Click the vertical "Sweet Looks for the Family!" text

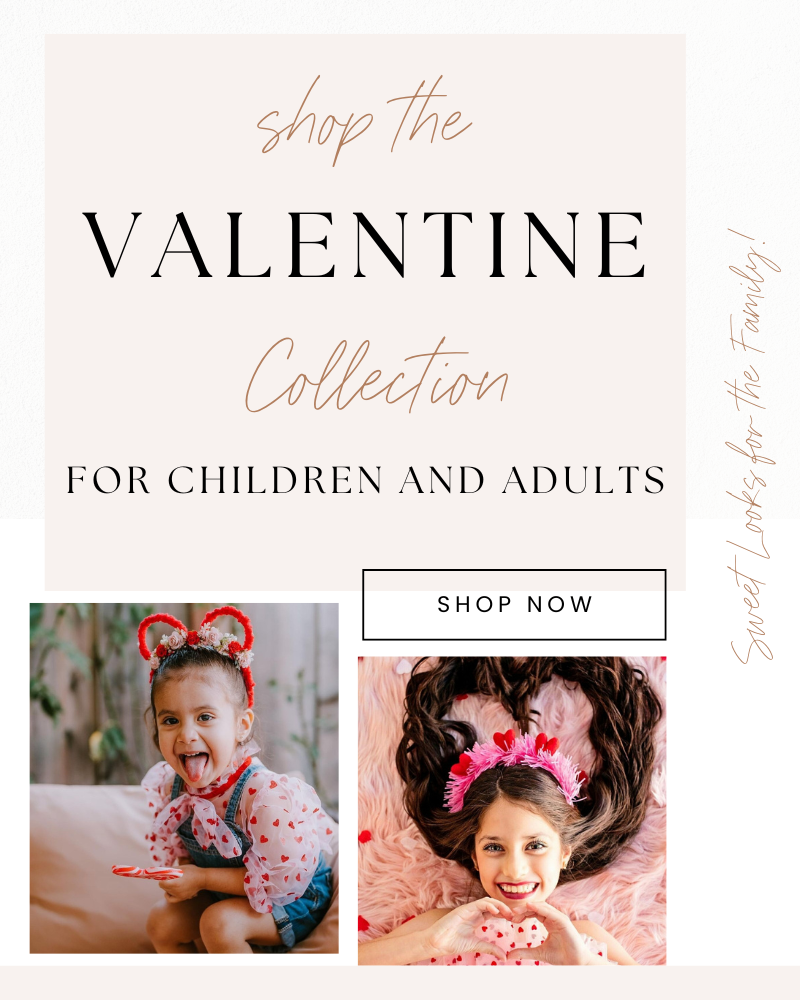(755, 446)
